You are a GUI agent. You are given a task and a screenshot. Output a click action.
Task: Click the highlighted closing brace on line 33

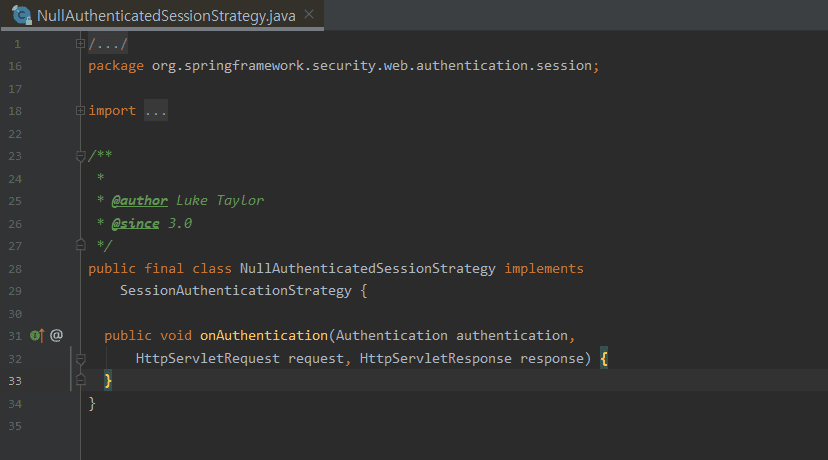pos(108,381)
